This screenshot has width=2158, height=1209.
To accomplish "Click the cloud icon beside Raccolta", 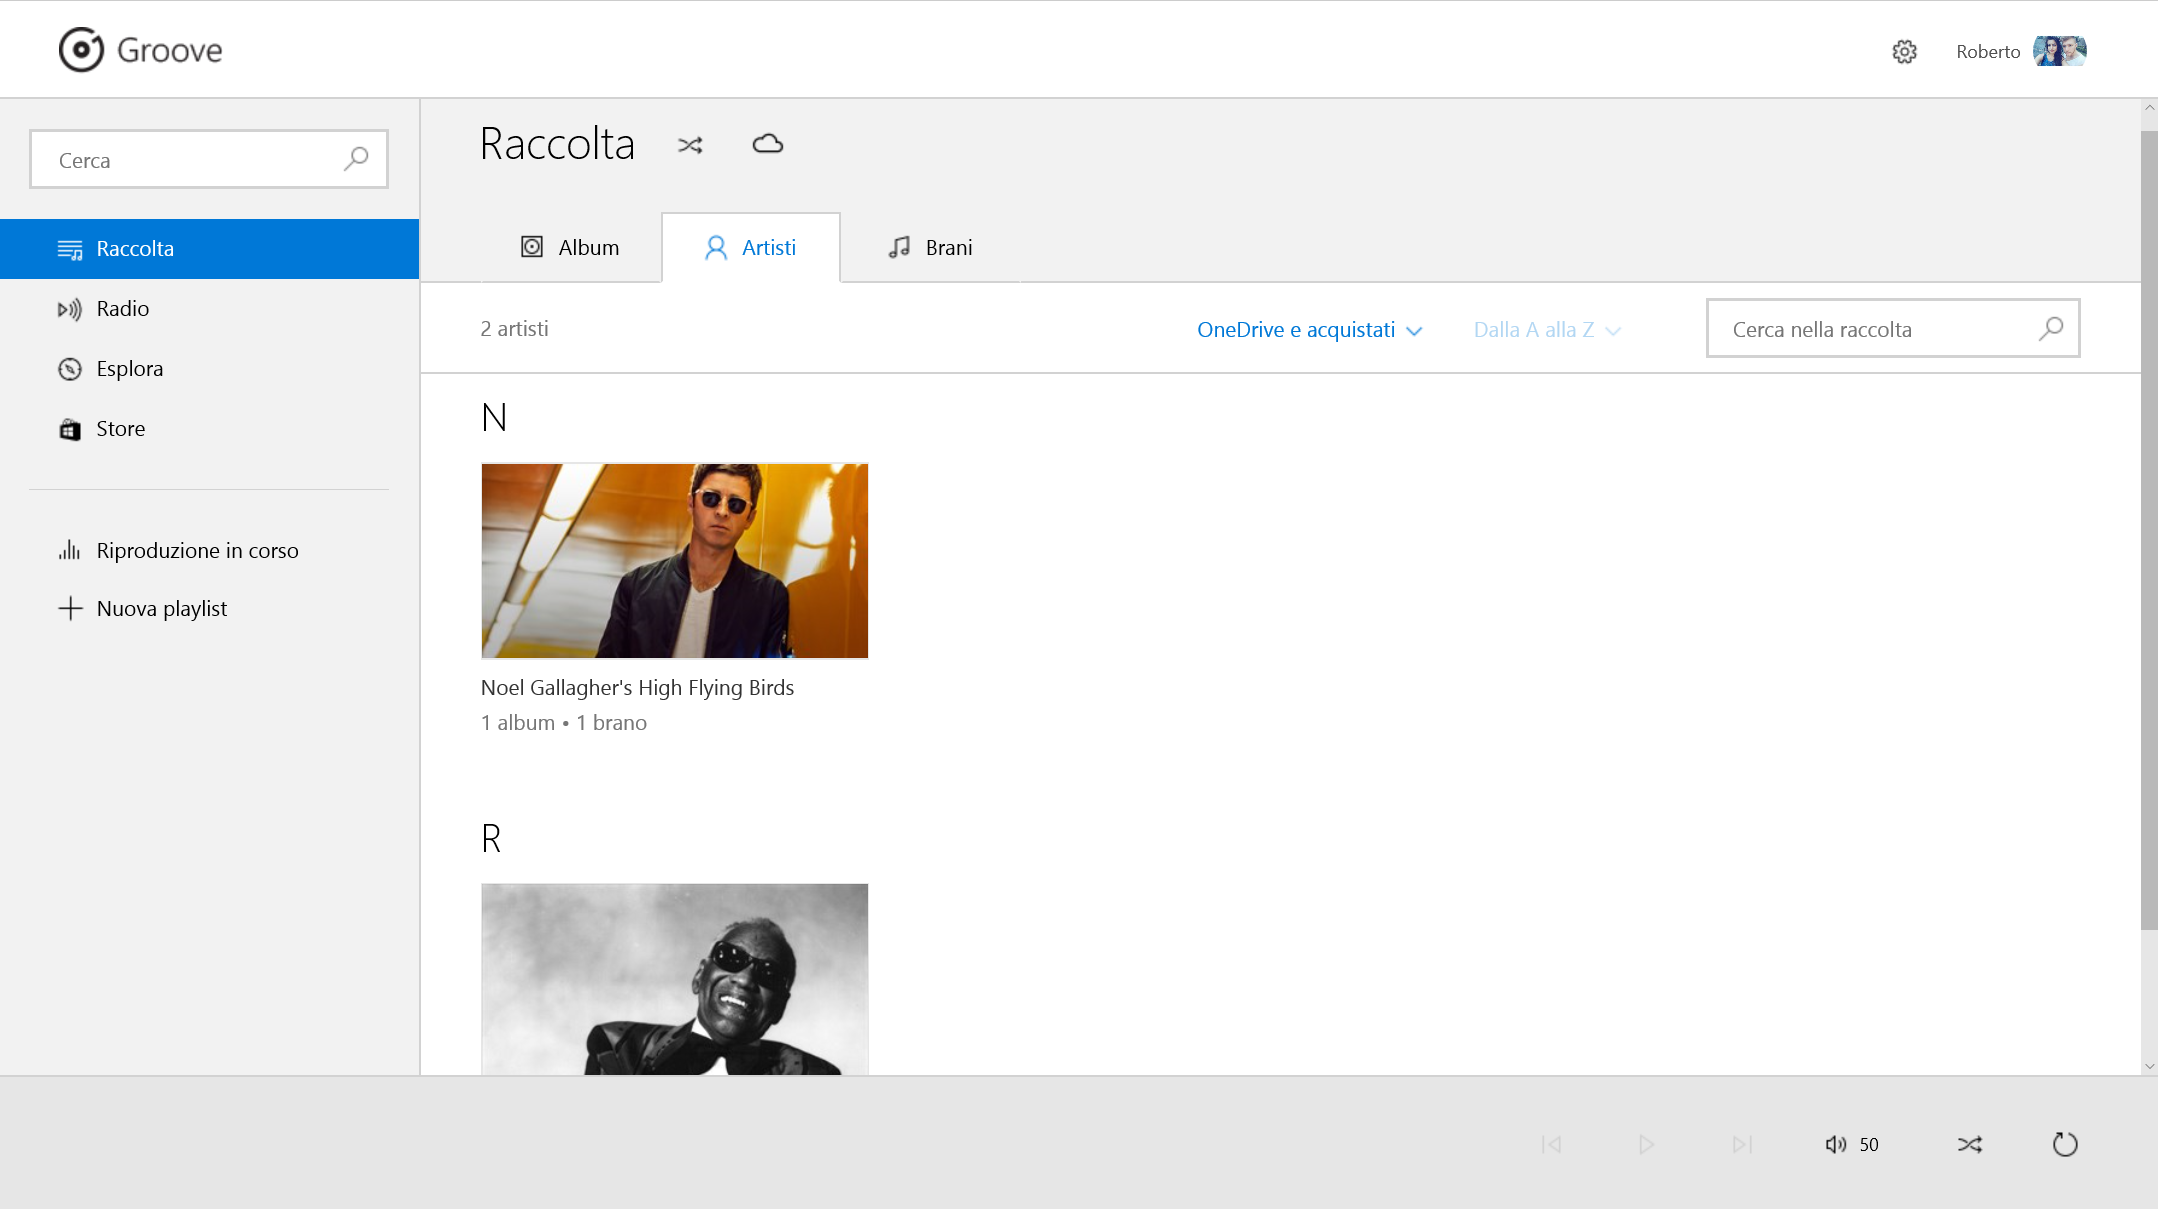I will 767,144.
